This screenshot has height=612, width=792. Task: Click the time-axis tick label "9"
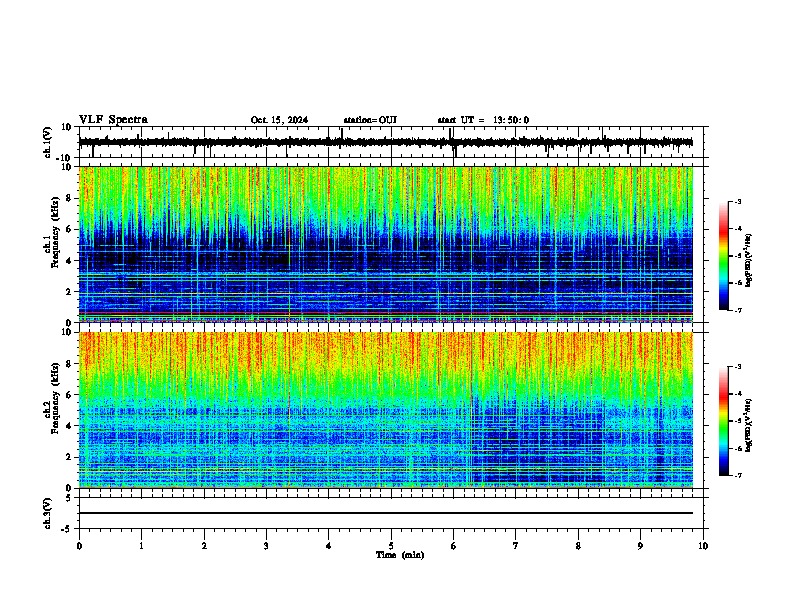click(x=640, y=546)
